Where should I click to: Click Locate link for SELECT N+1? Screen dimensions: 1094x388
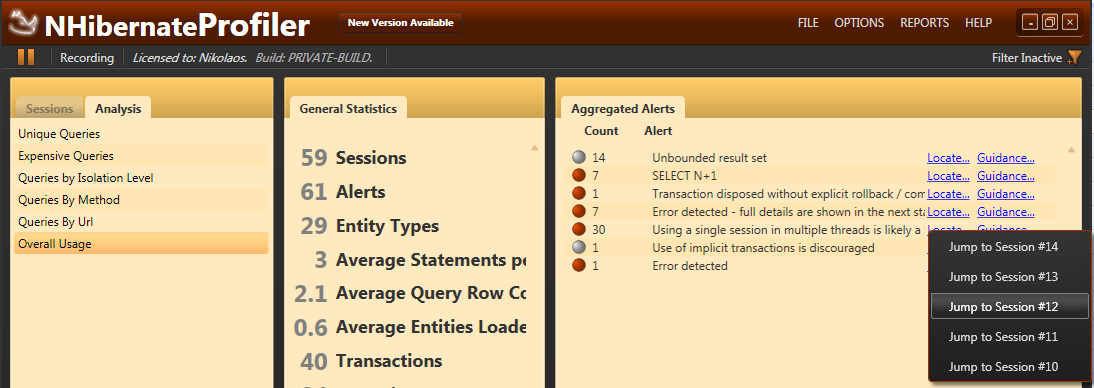pyautogui.click(x=948, y=176)
